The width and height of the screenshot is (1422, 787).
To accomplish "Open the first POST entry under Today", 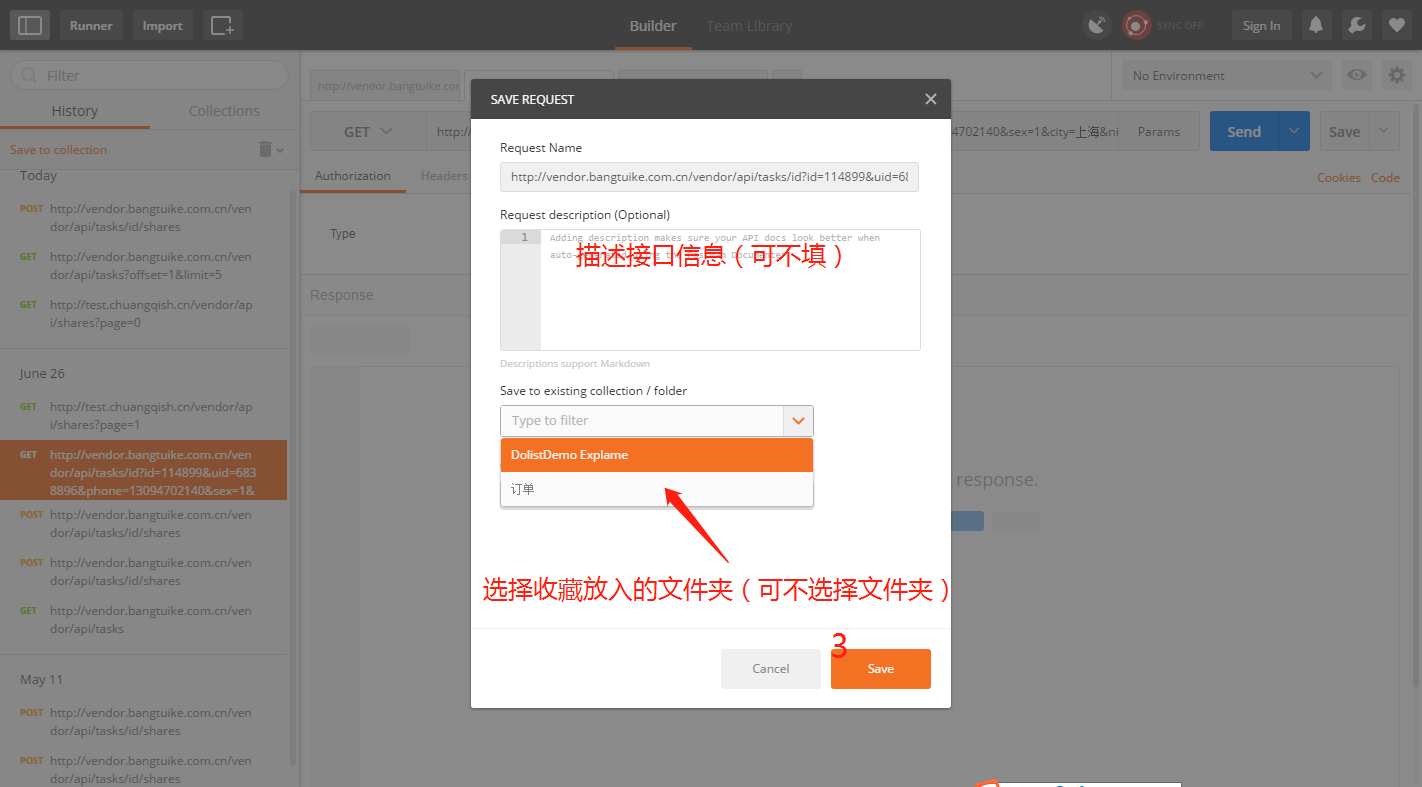I will pyautogui.click(x=143, y=218).
